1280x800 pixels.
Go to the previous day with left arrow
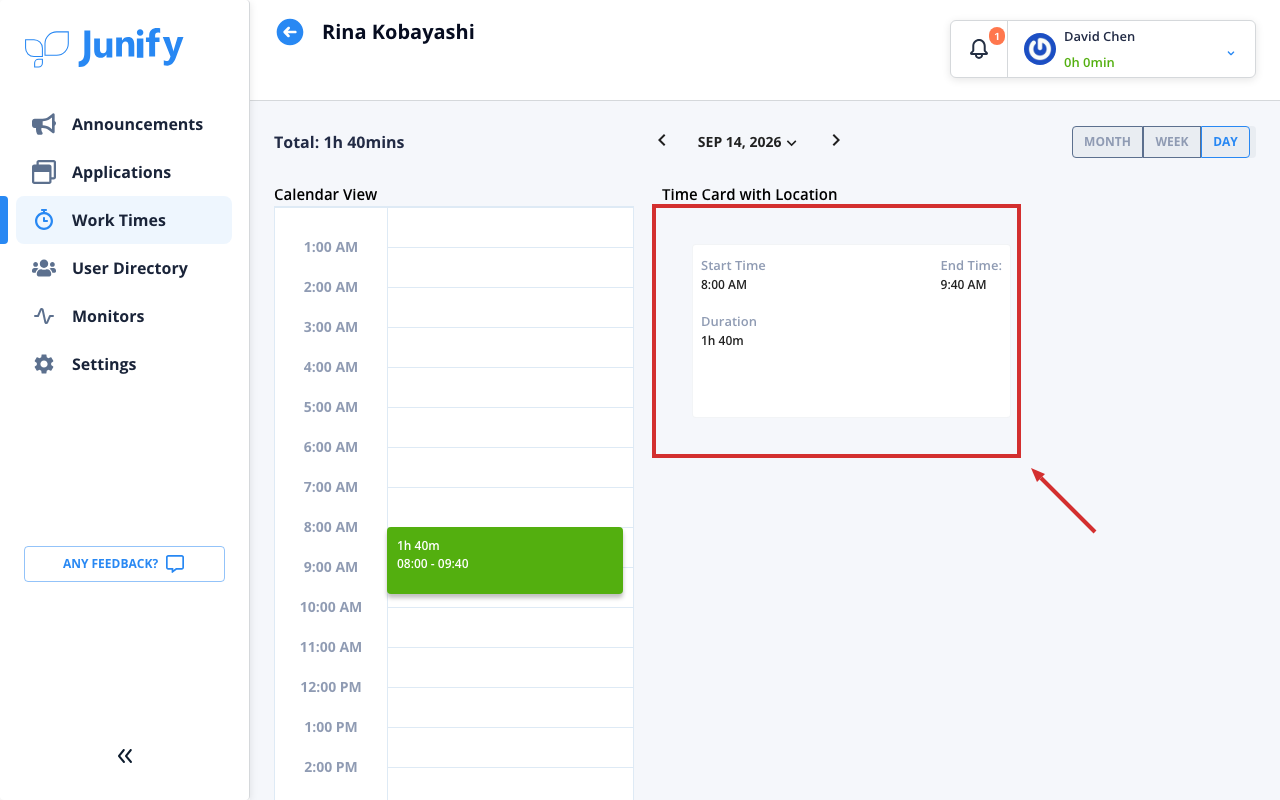[x=662, y=140]
